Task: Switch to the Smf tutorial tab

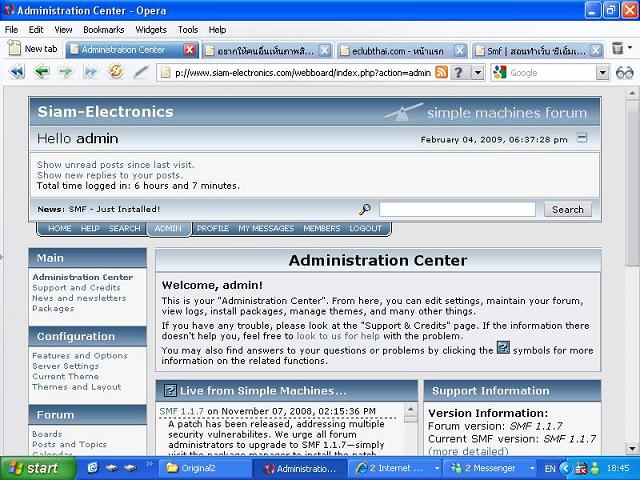Action: click(x=536, y=51)
